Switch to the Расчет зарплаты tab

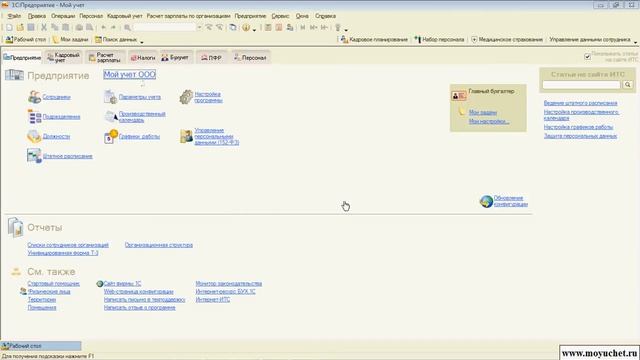[105, 58]
